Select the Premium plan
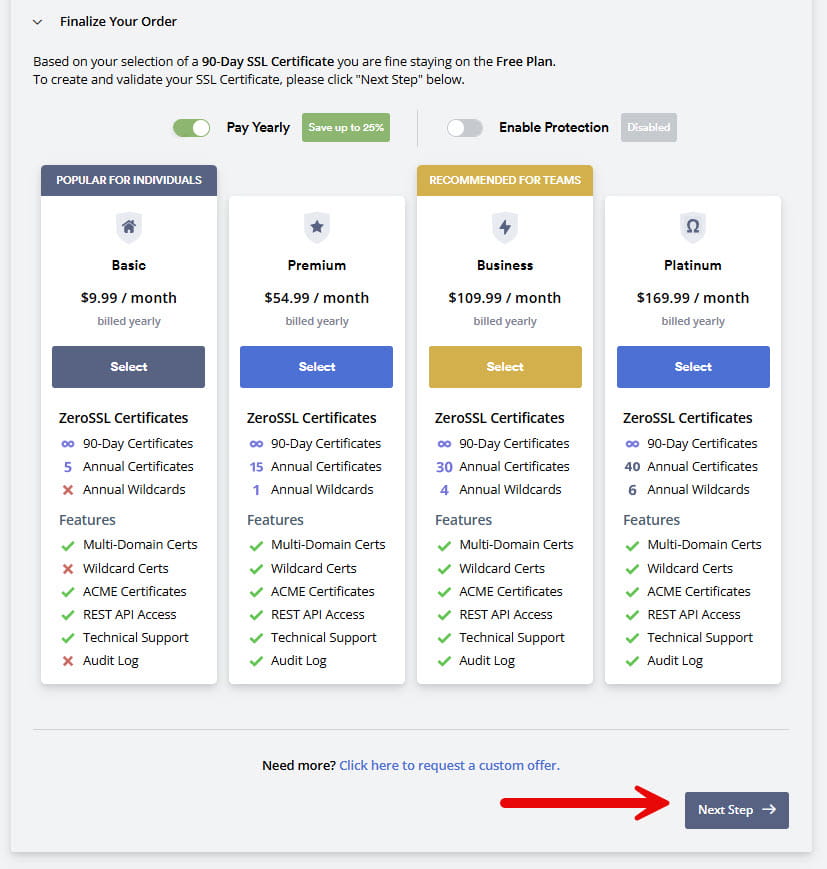This screenshot has width=827, height=869. pyautogui.click(x=316, y=367)
